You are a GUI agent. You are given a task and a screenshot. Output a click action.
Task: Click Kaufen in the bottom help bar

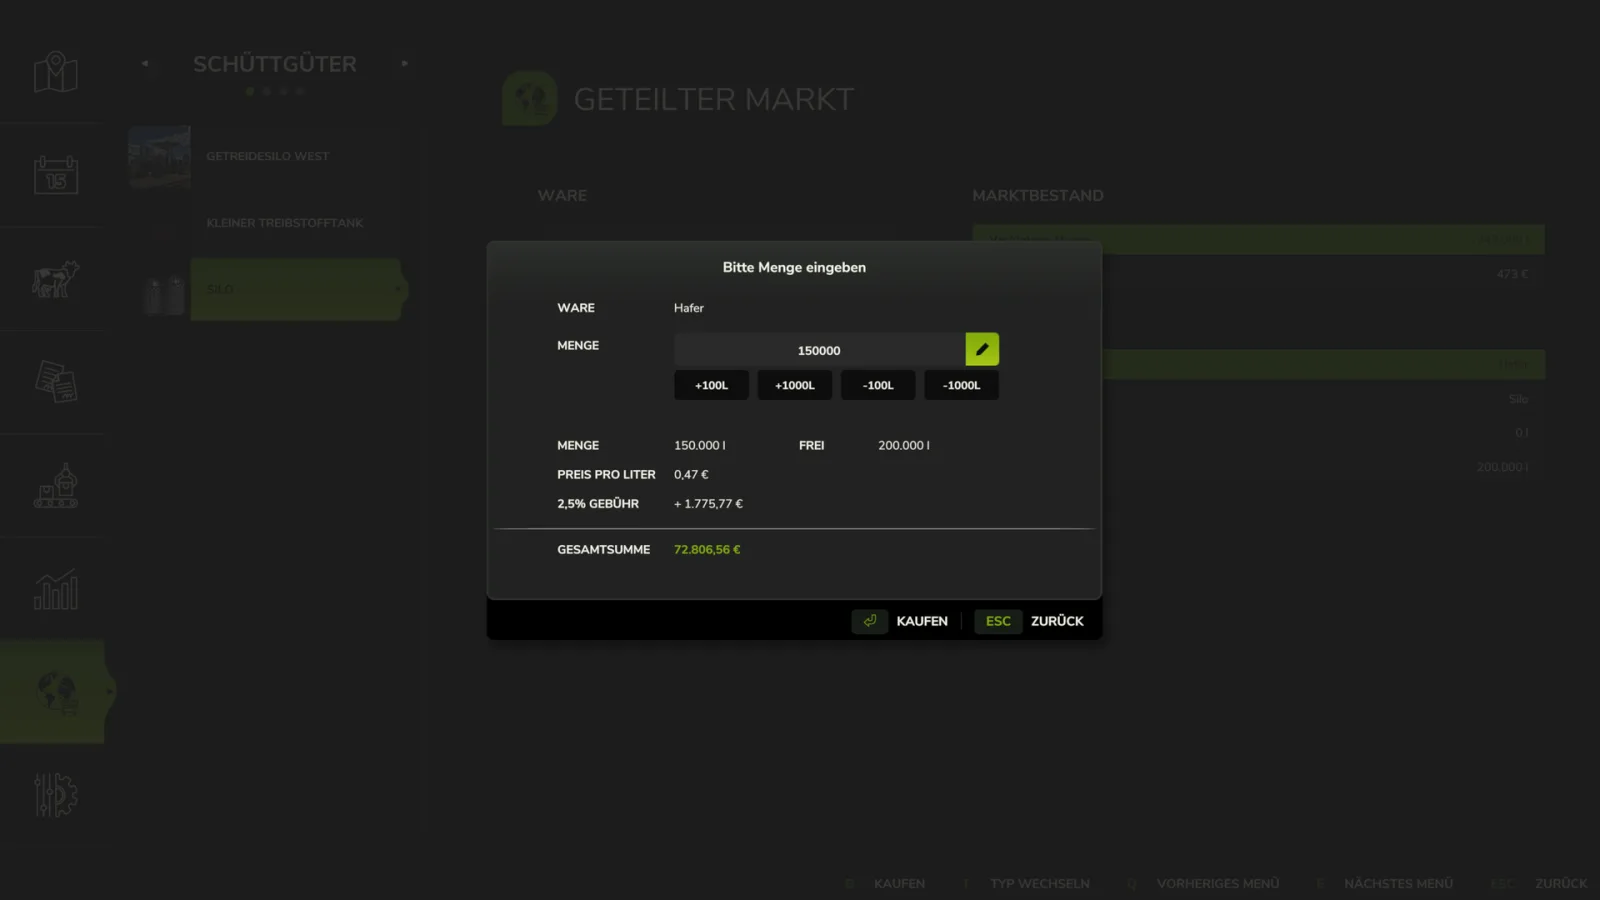(x=899, y=884)
